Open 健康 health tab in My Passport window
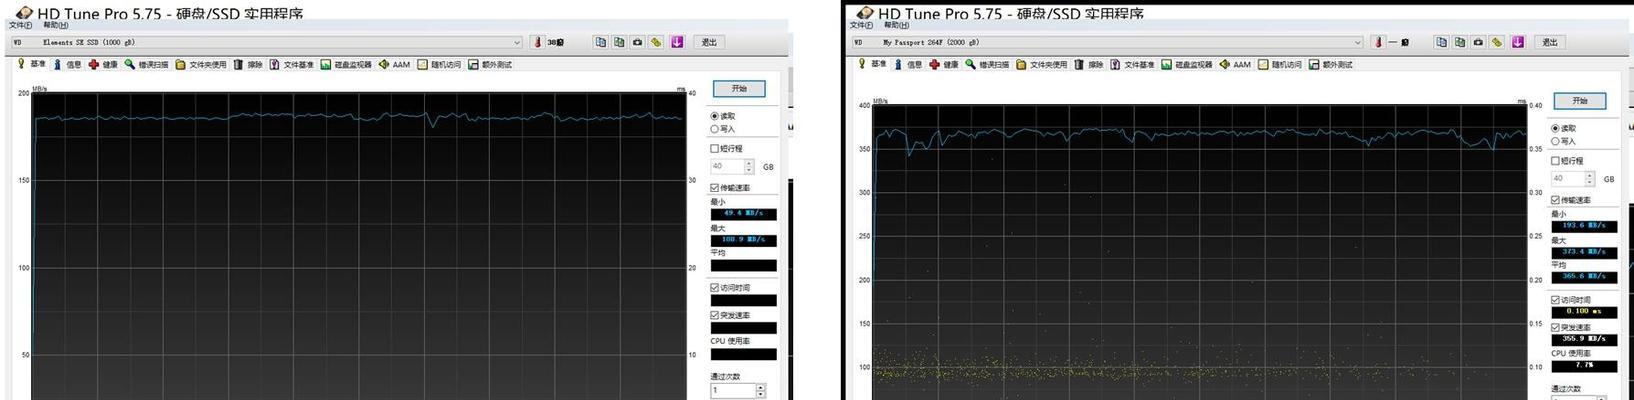This screenshot has height=400, width=1634. click(944, 64)
